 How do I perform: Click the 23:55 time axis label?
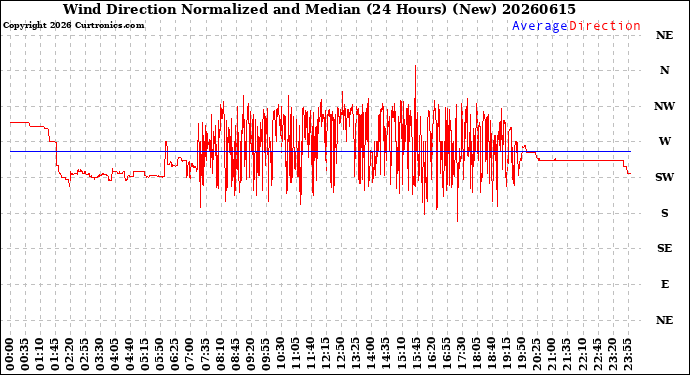pyautogui.click(x=627, y=355)
